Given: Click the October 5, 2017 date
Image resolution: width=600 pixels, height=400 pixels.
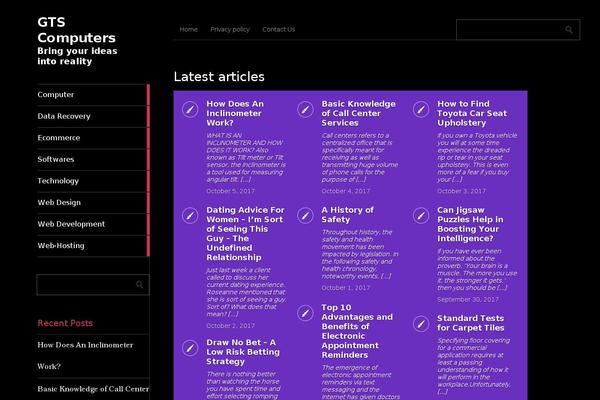Looking at the screenshot, I should click(x=230, y=191).
